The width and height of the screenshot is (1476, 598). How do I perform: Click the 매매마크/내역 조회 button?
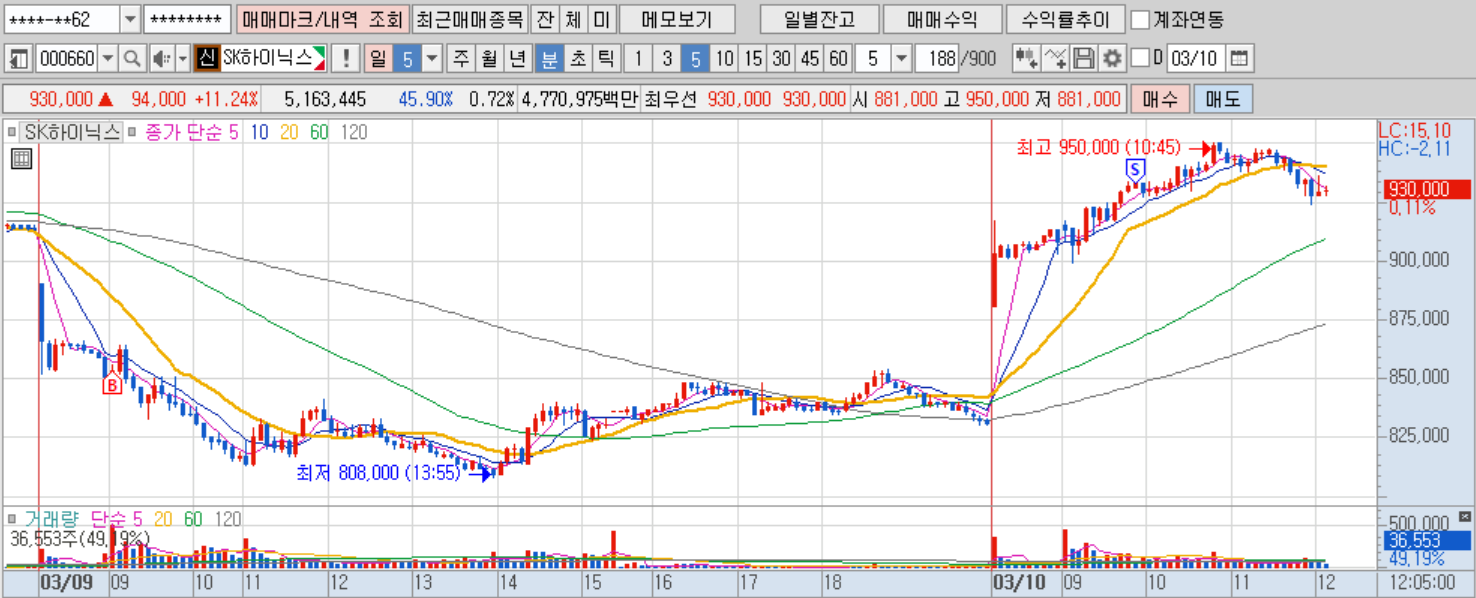(323, 19)
